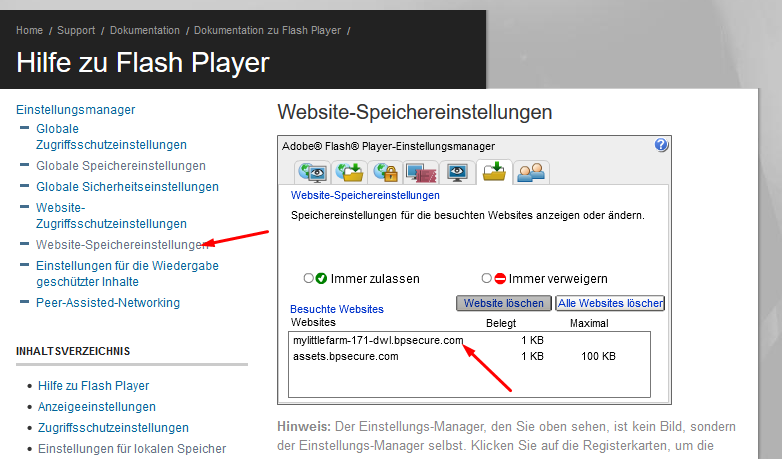Click the blue help question mark icon
The width and height of the screenshot is (782, 459).
(x=661, y=145)
